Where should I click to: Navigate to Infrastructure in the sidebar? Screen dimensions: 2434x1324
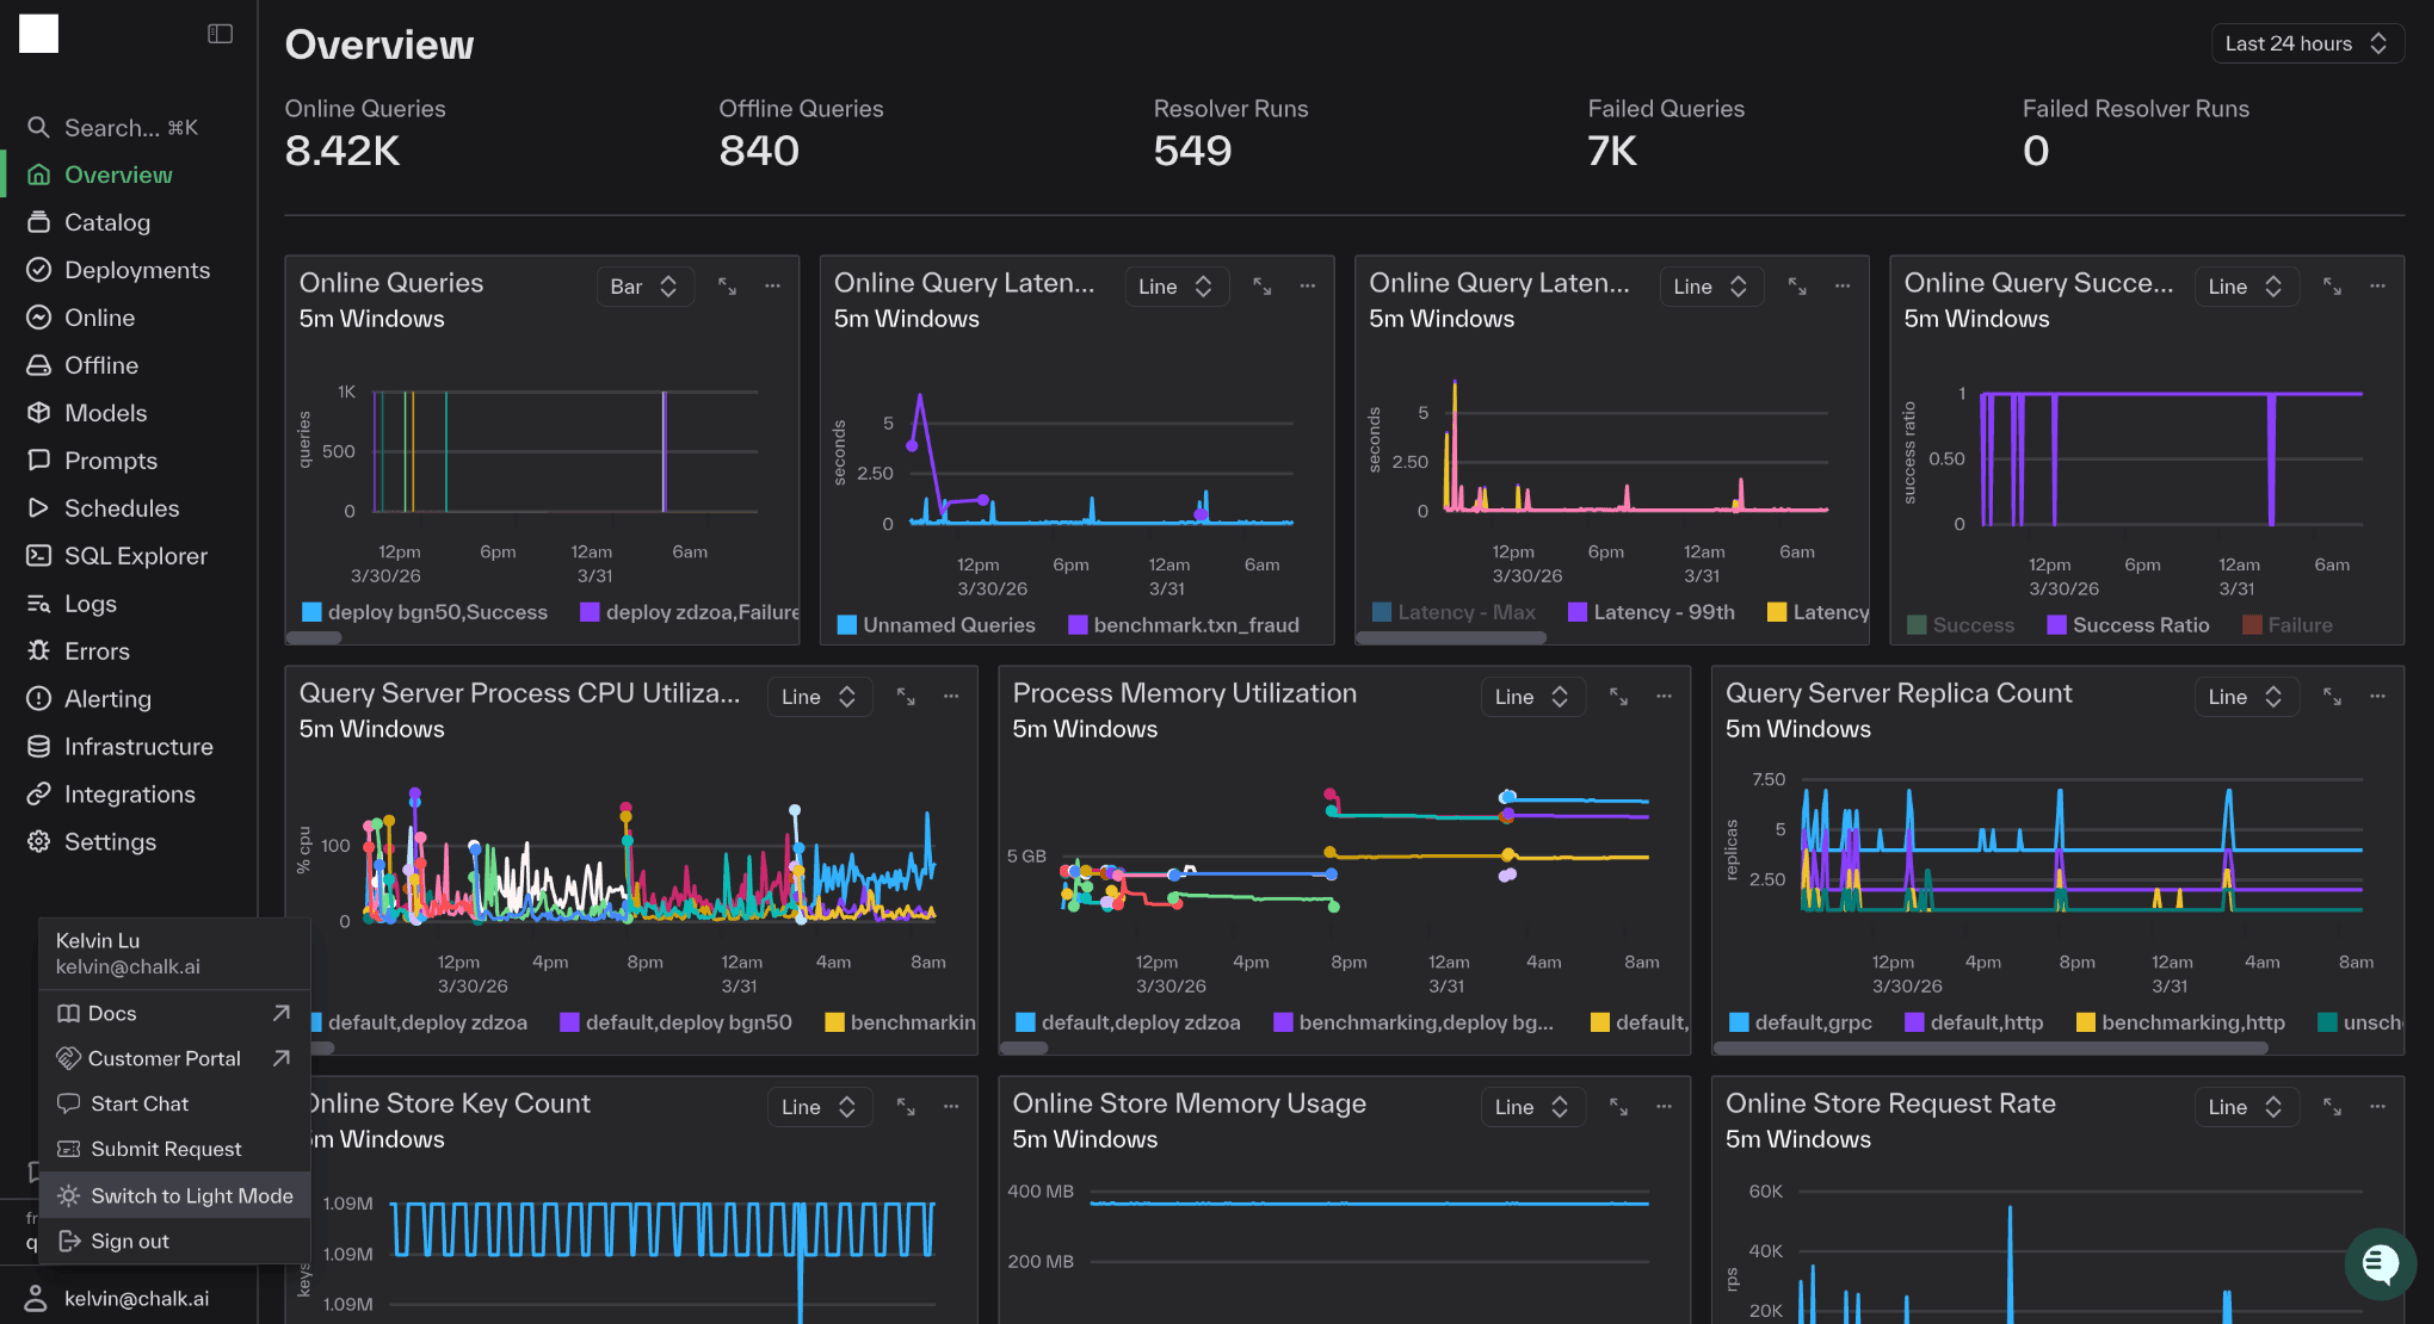click(x=139, y=746)
